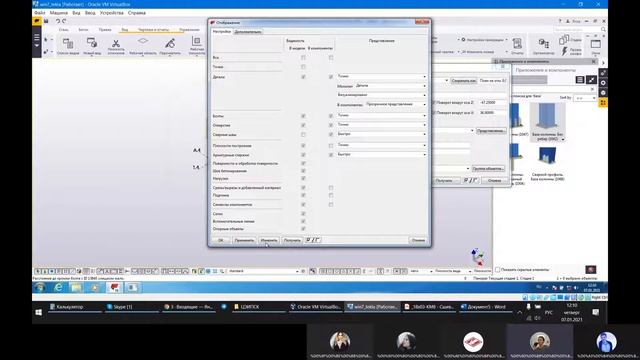Viewport: 640px width, 360px height.
Task: Click the Перерисовать redraw icon
Action: (x=170, y=46)
